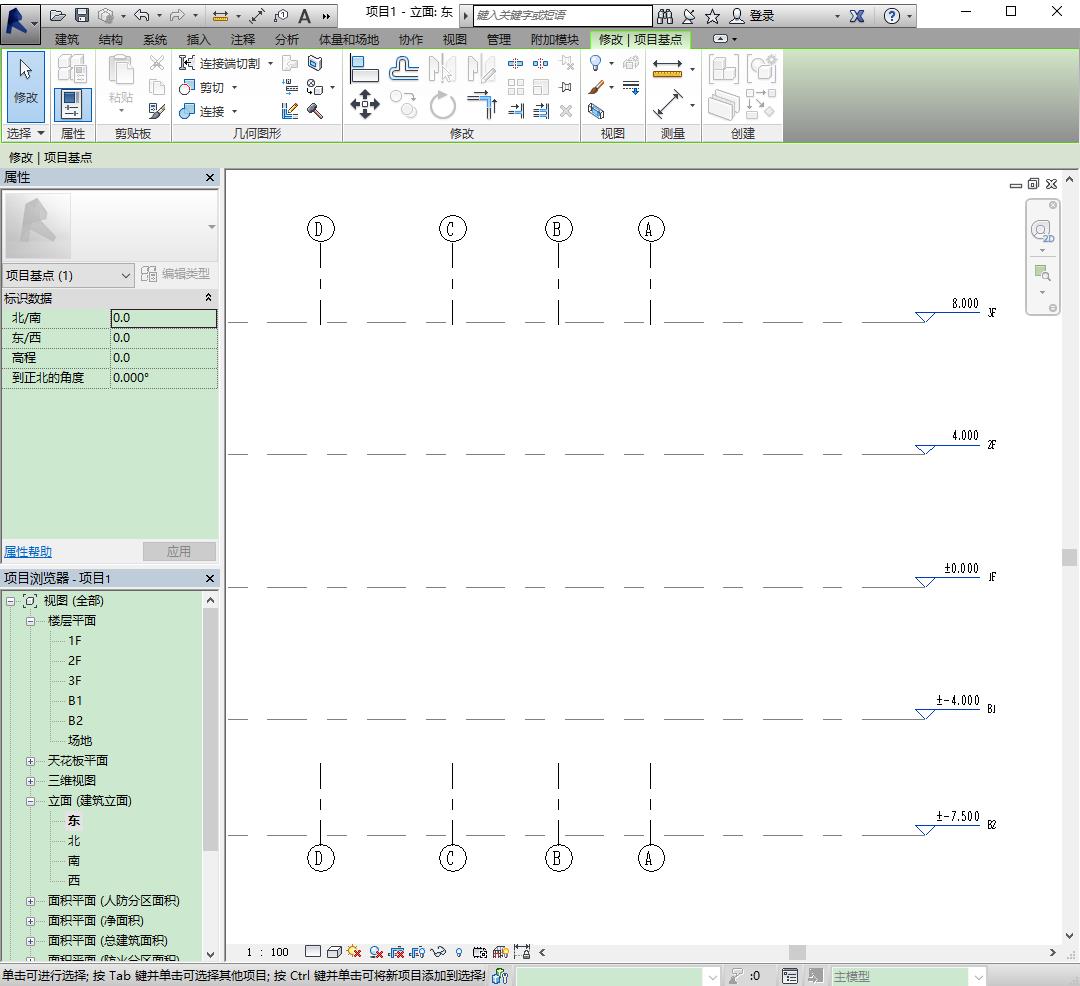
Task: Click the Demolish hammer tool
Action: [x=315, y=110]
